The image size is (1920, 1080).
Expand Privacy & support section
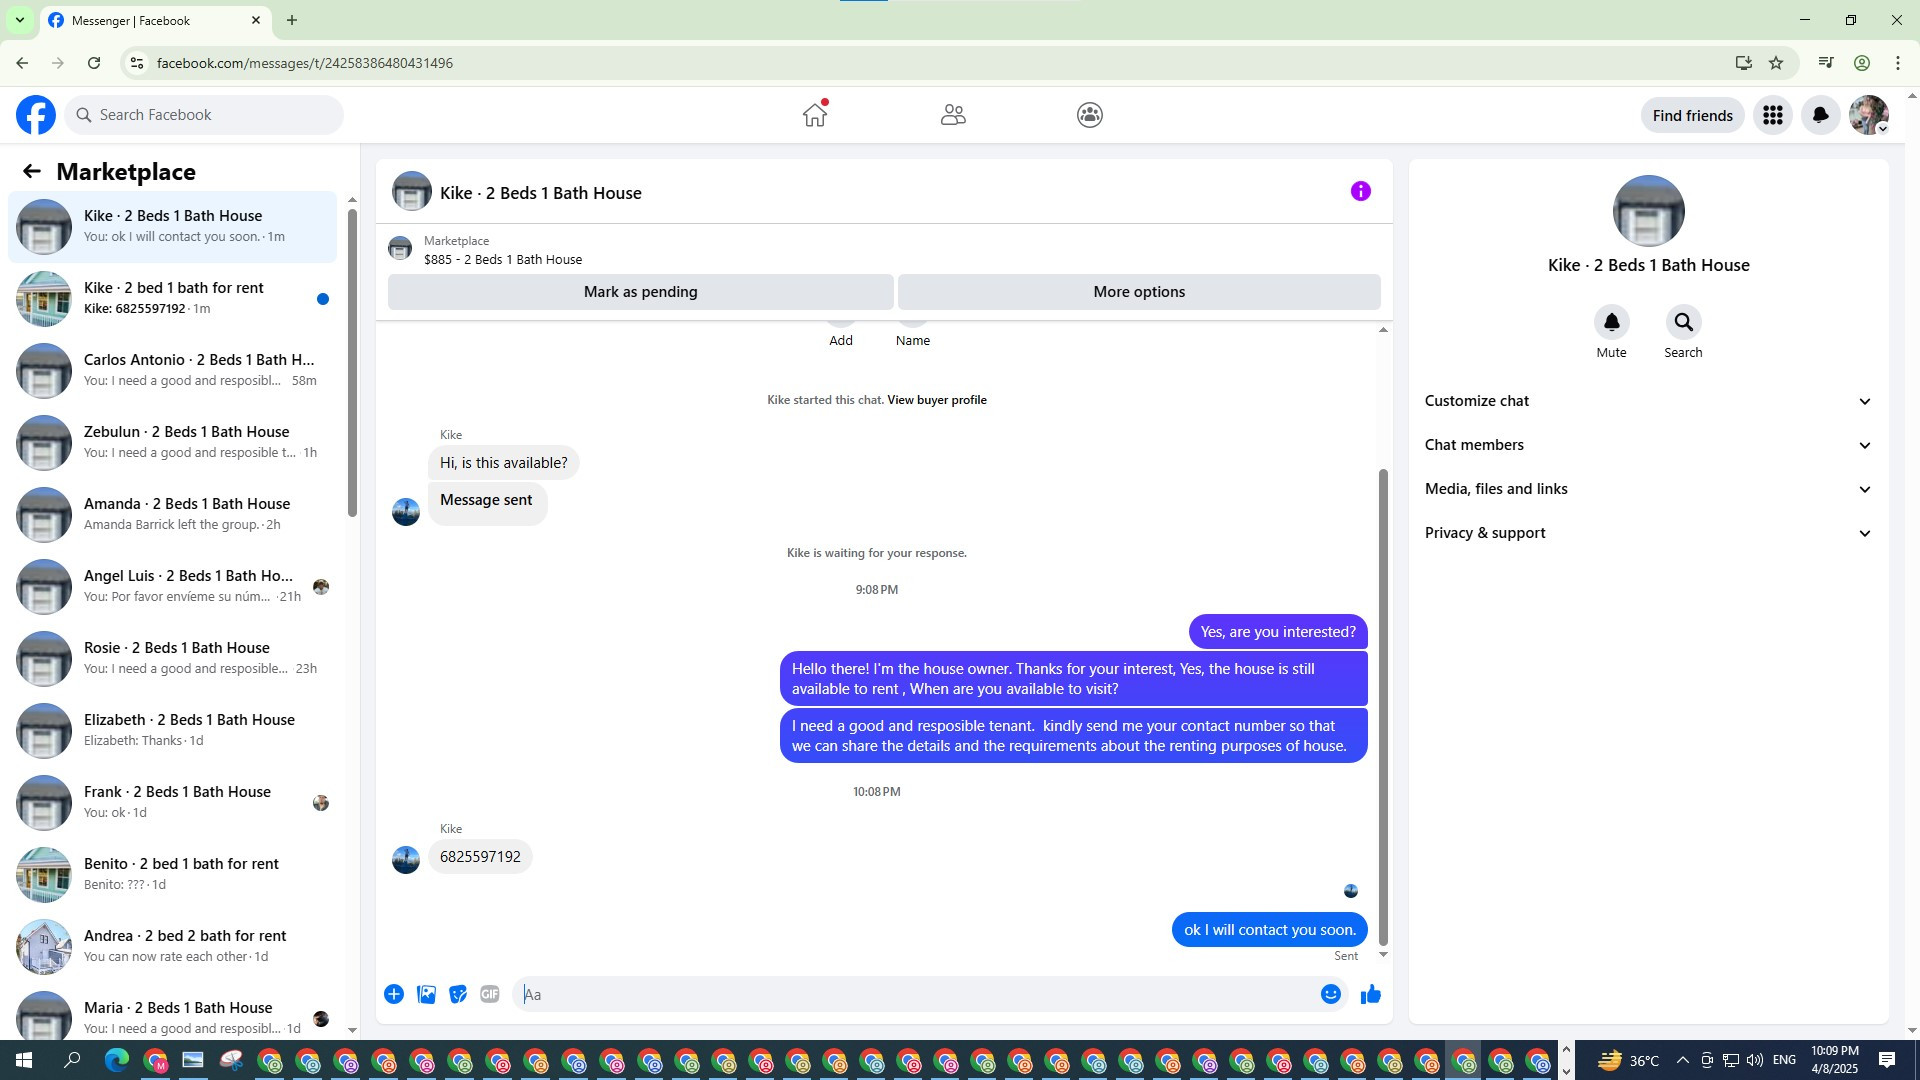[1647, 533]
